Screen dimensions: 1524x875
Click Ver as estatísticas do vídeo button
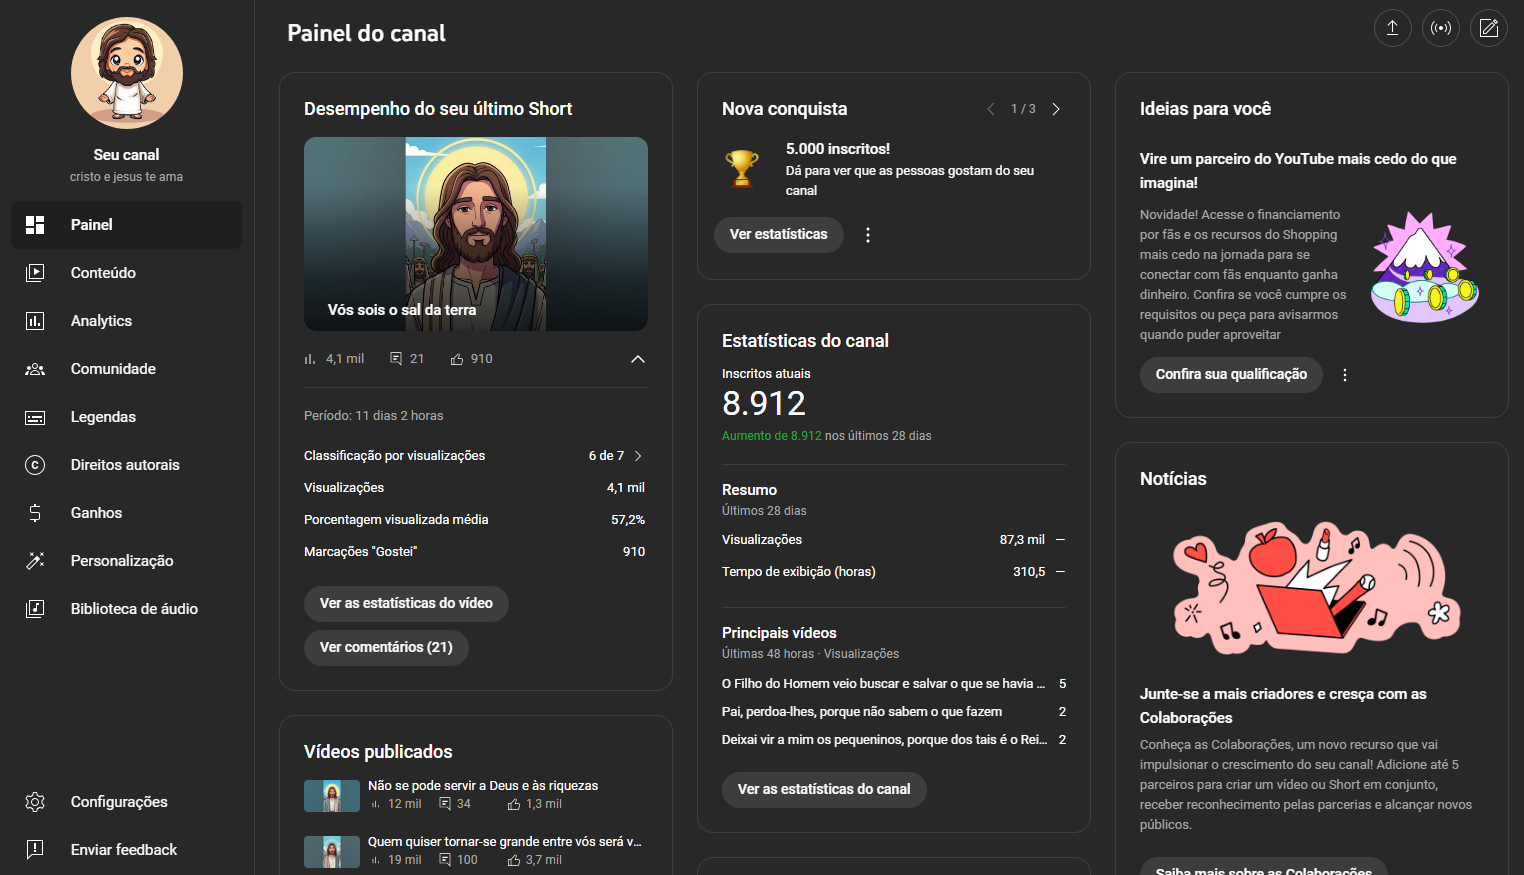point(406,604)
